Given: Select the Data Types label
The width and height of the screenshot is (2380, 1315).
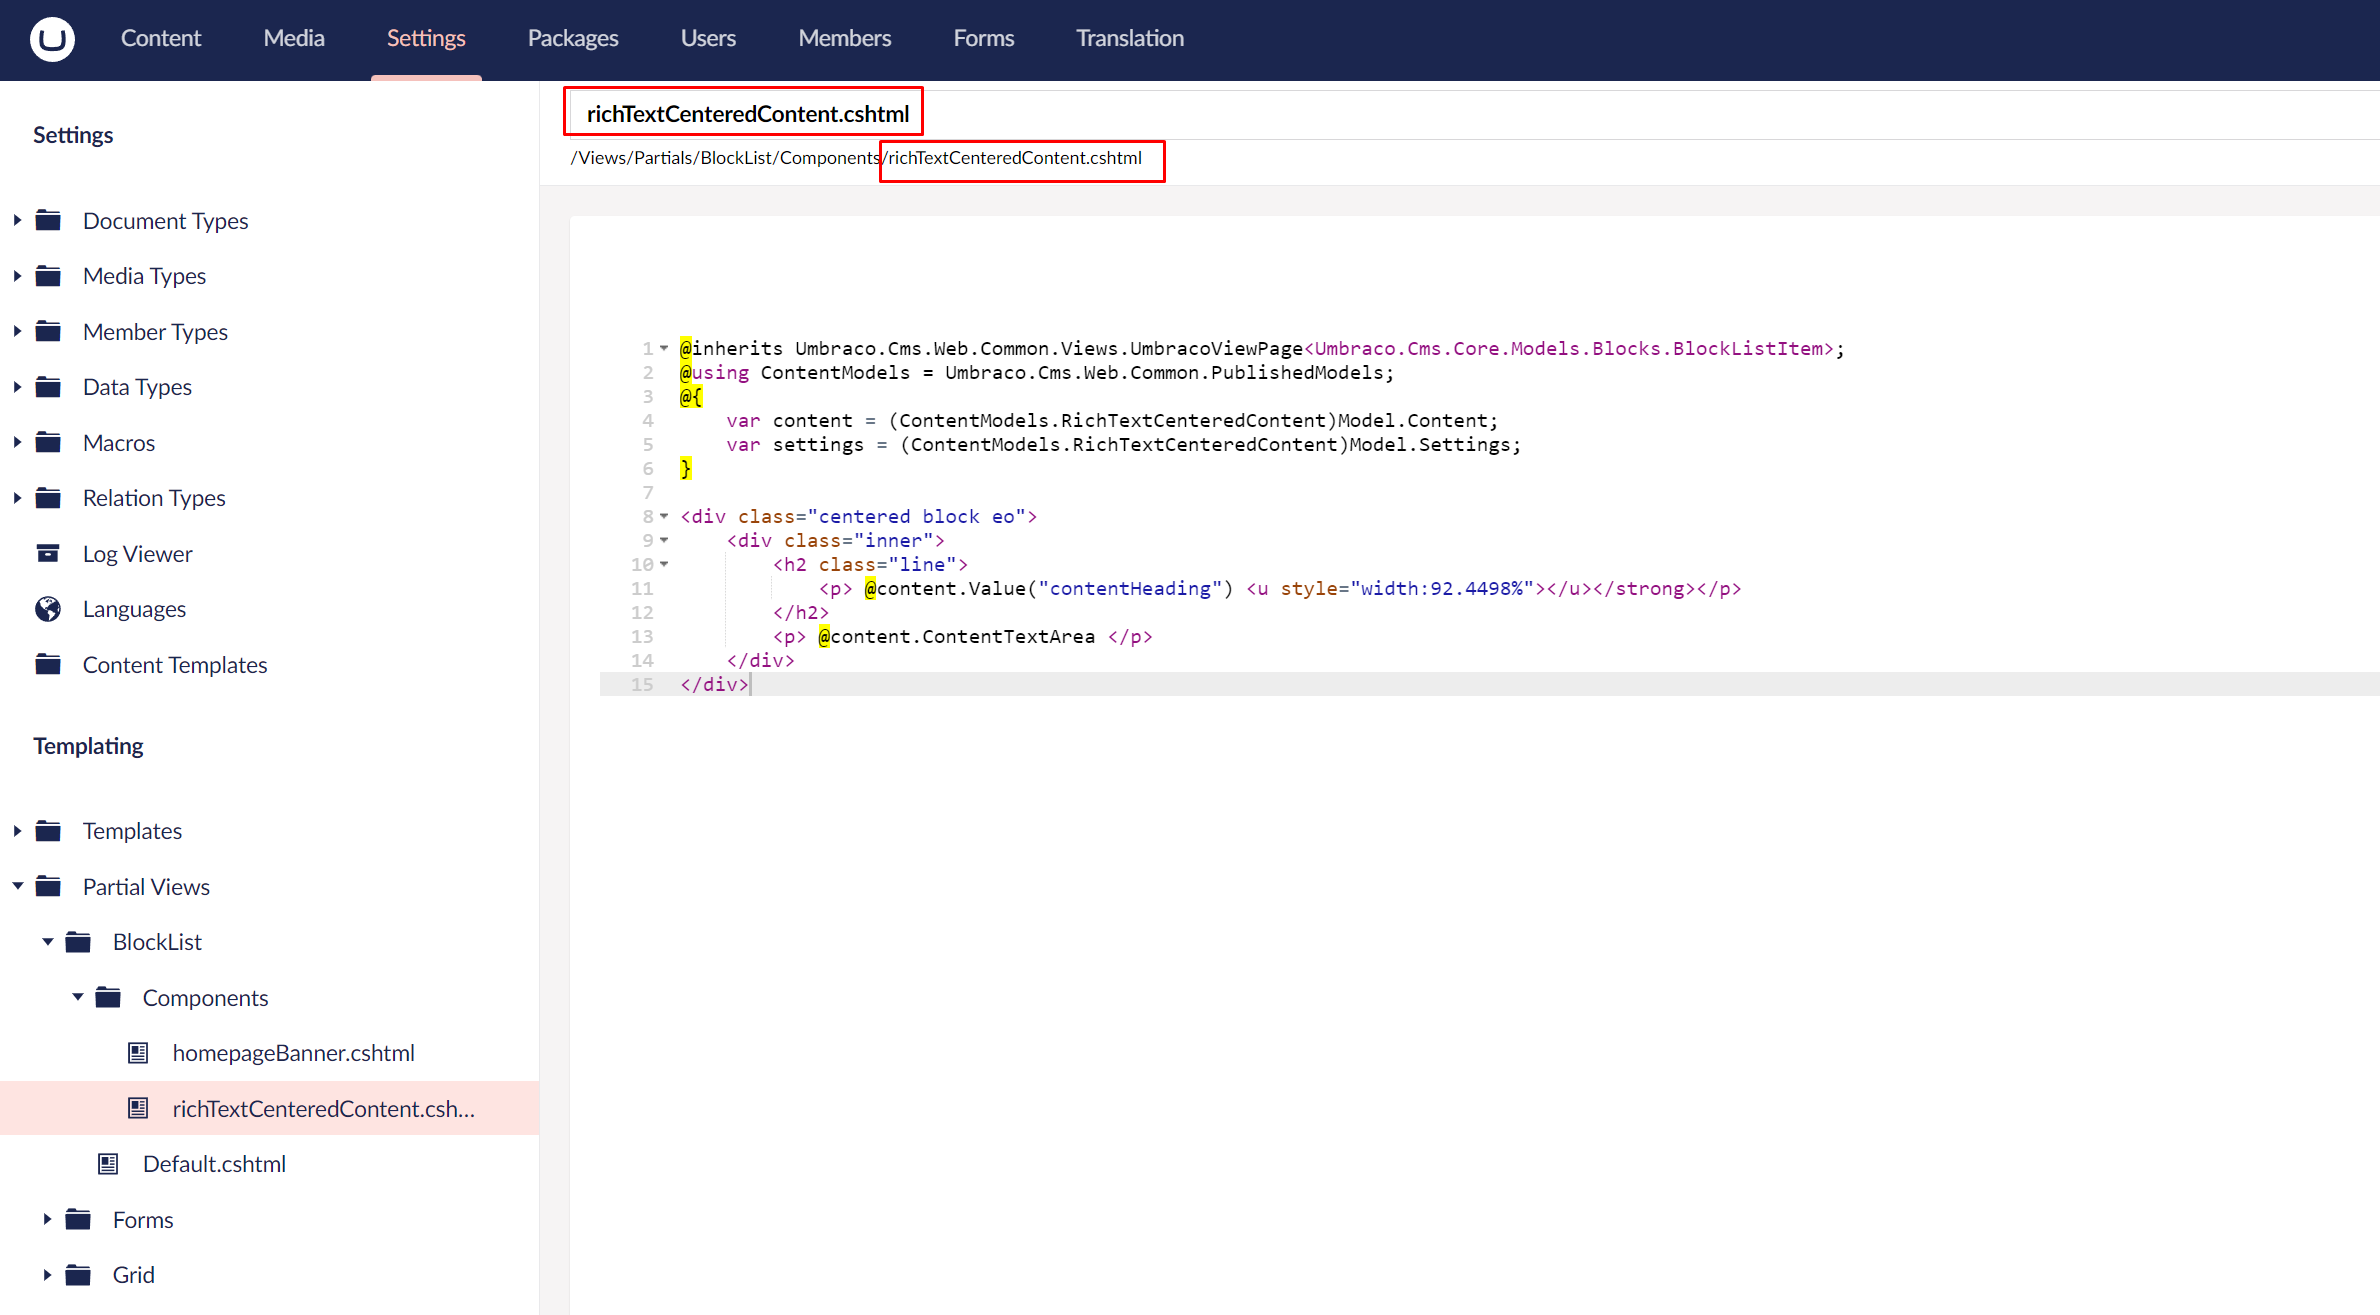Looking at the screenshot, I should coord(137,387).
